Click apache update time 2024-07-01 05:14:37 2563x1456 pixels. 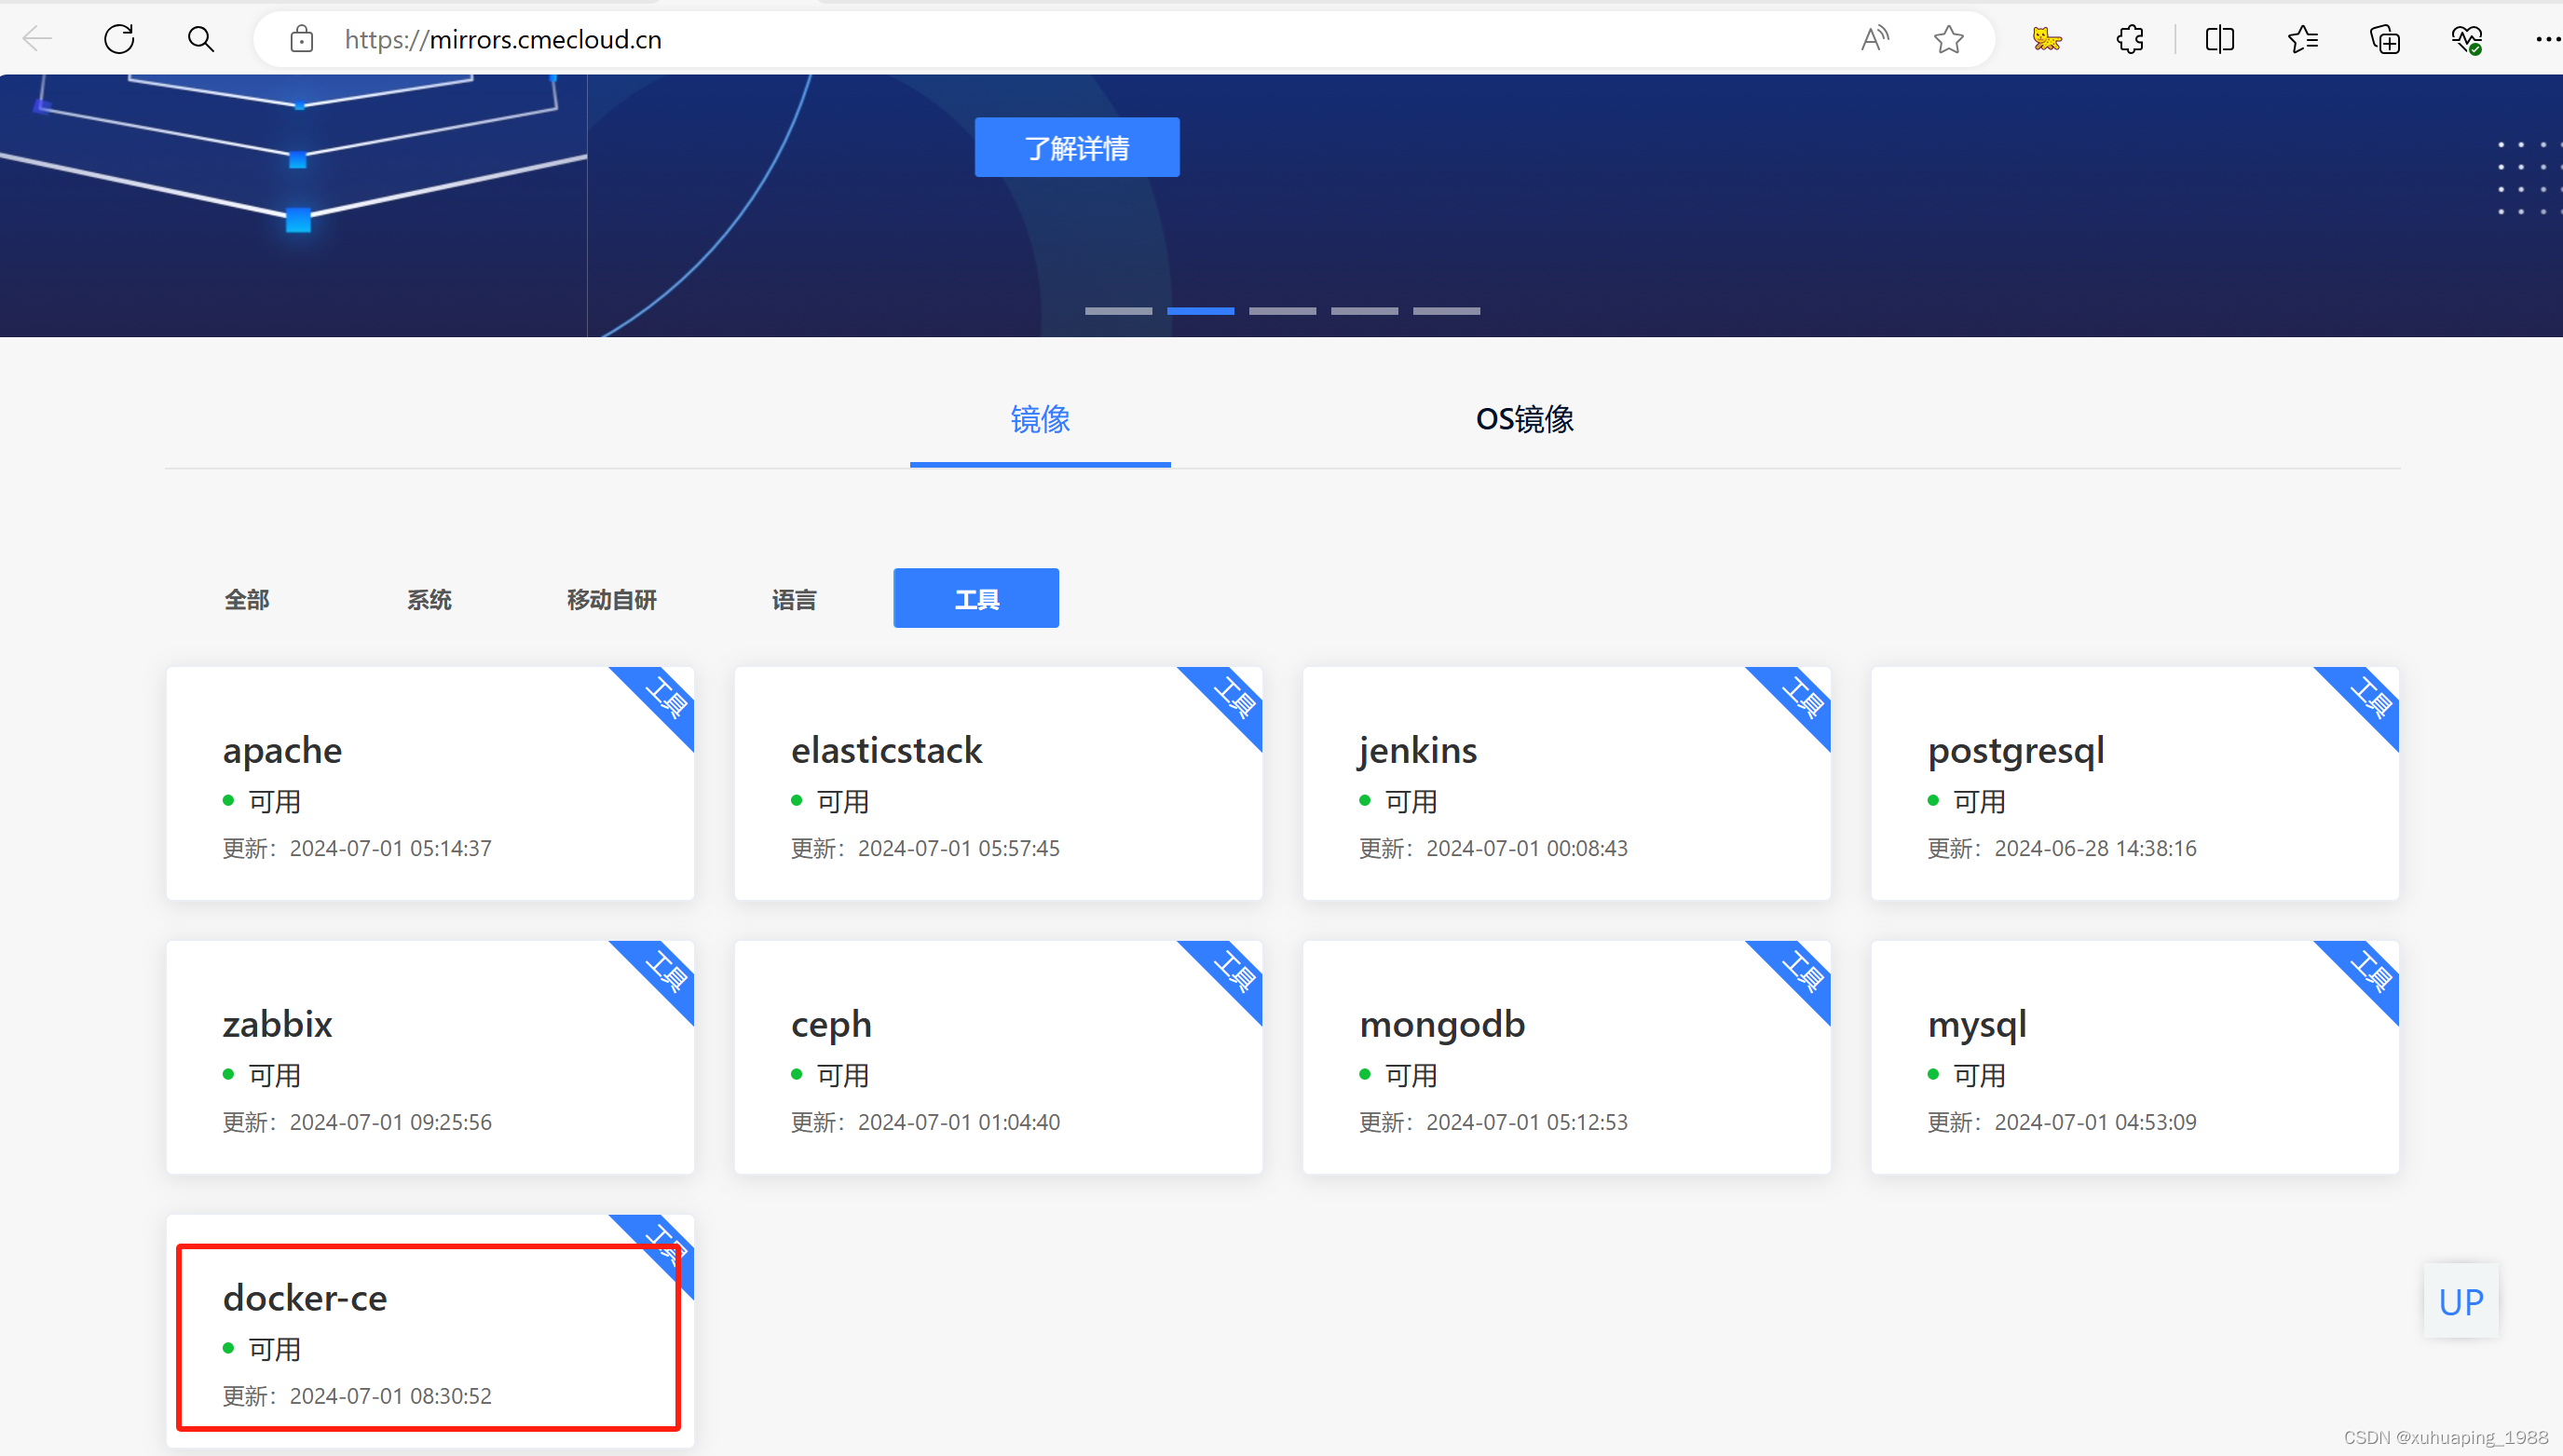(x=391, y=848)
